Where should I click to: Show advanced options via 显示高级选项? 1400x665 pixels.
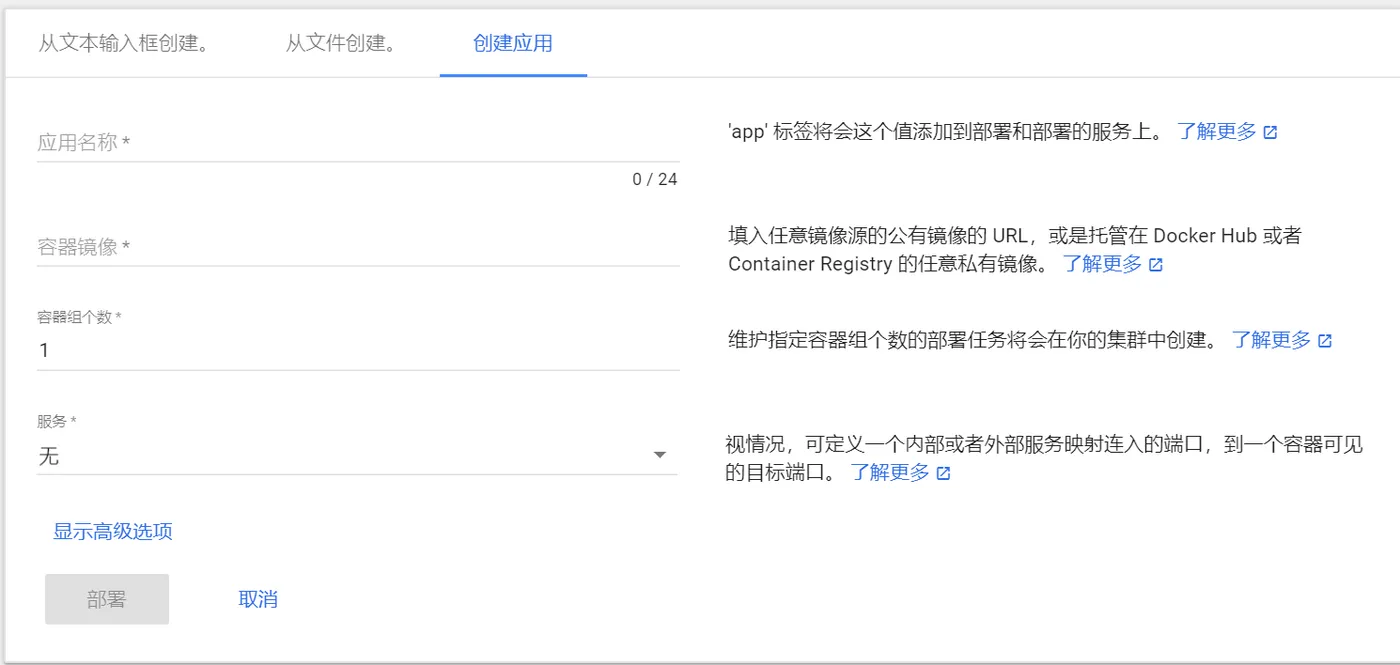tap(113, 531)
